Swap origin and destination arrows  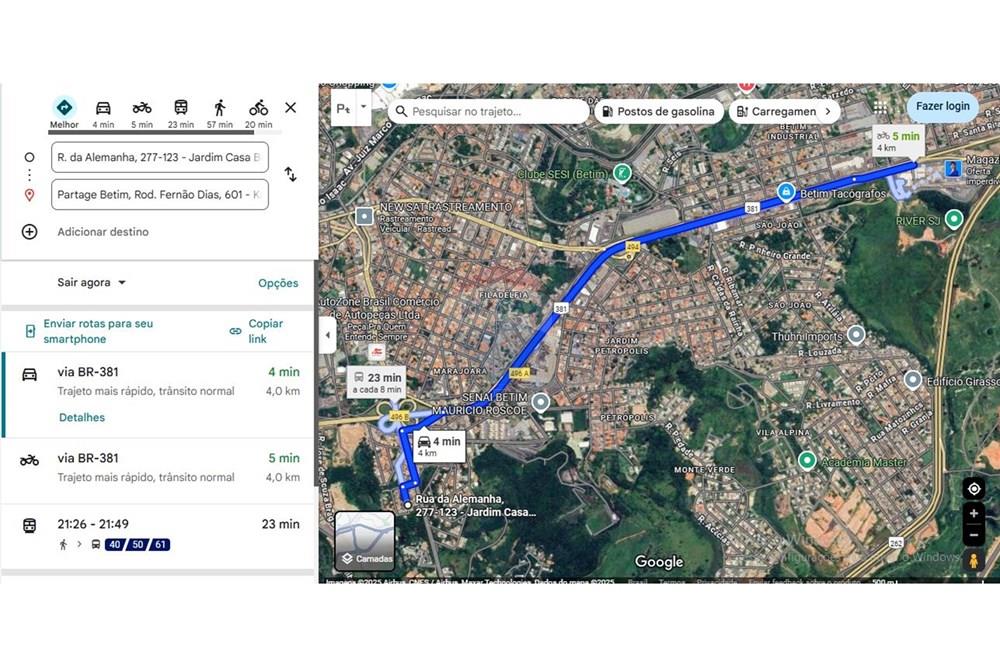290,174
